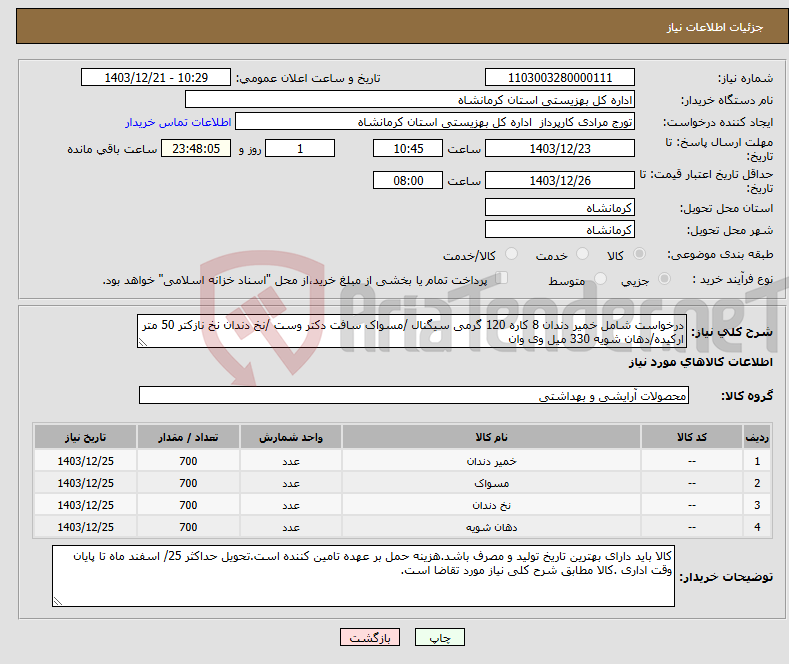Click the تاریخ نیاز column header
The height and width of the screenshot is (664, 789).
point(85,438)
